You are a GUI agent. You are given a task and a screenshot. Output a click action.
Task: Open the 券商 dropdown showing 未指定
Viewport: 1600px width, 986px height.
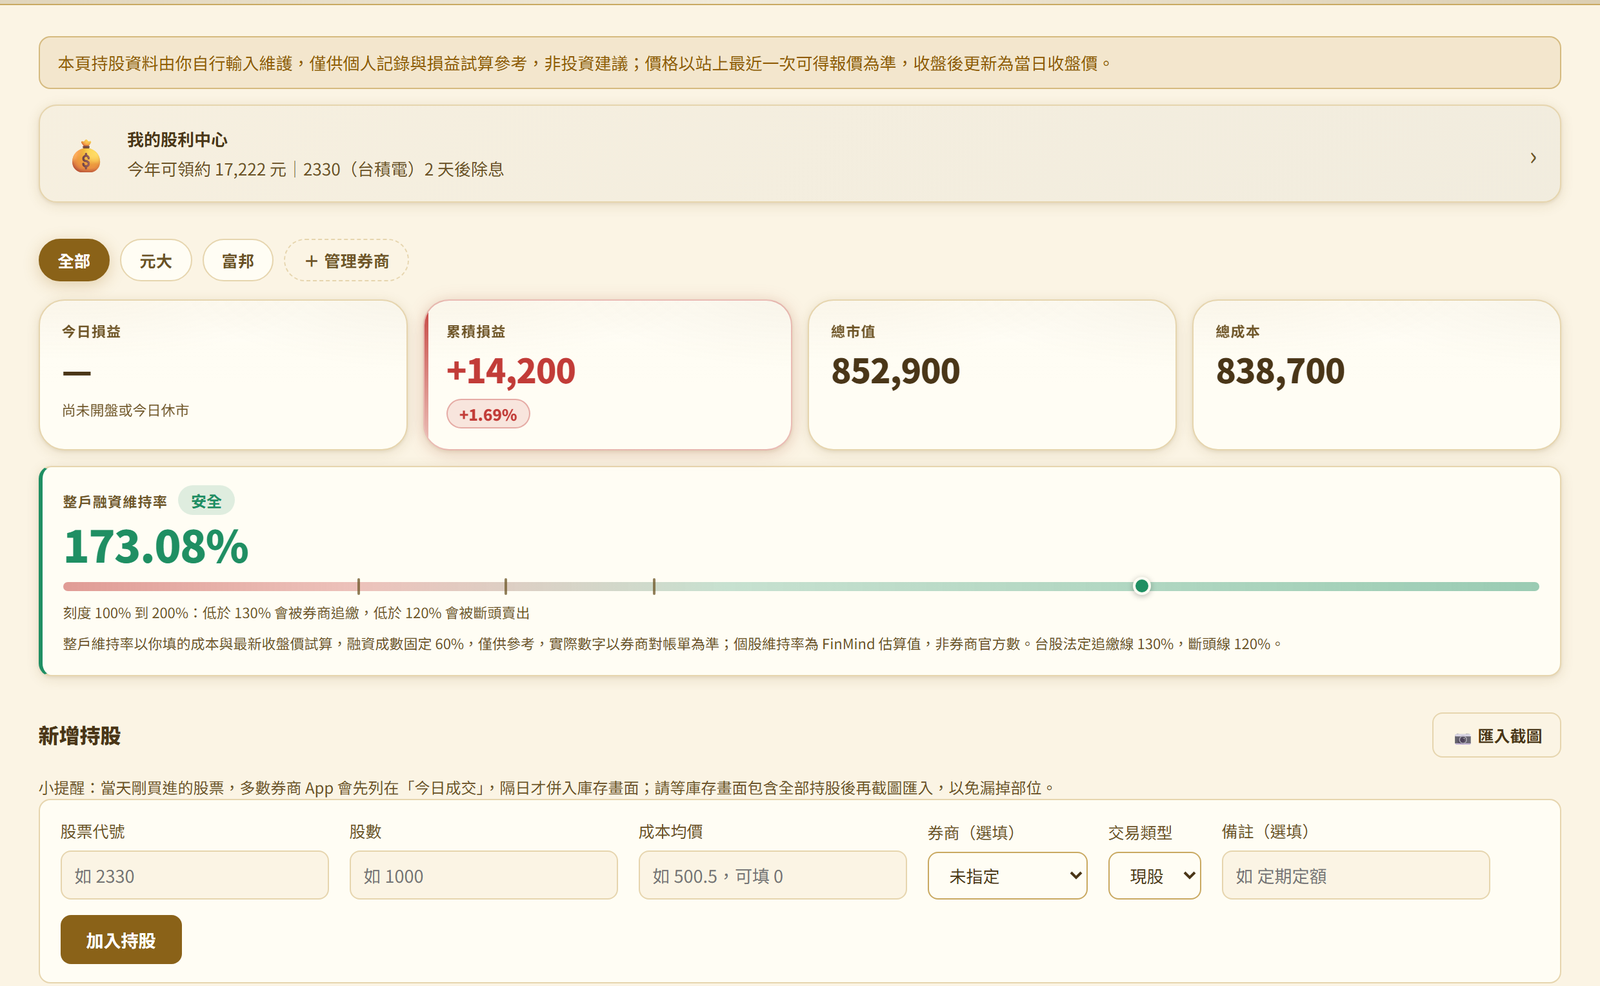tap(1007, 876)
